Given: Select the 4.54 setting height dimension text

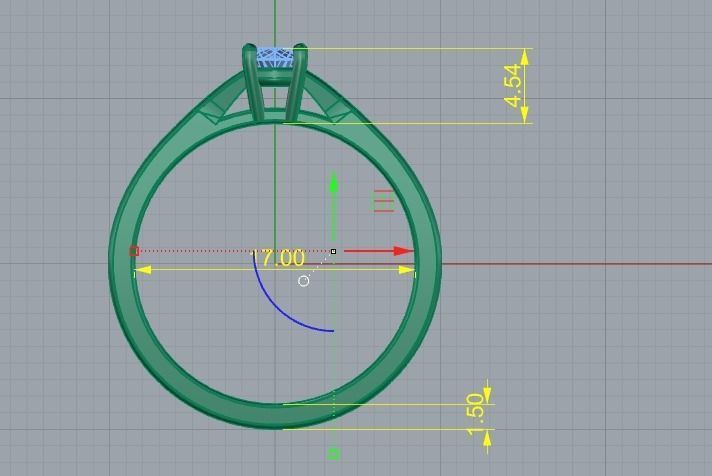Looking at the screenshot, I should tap(513, 86).
